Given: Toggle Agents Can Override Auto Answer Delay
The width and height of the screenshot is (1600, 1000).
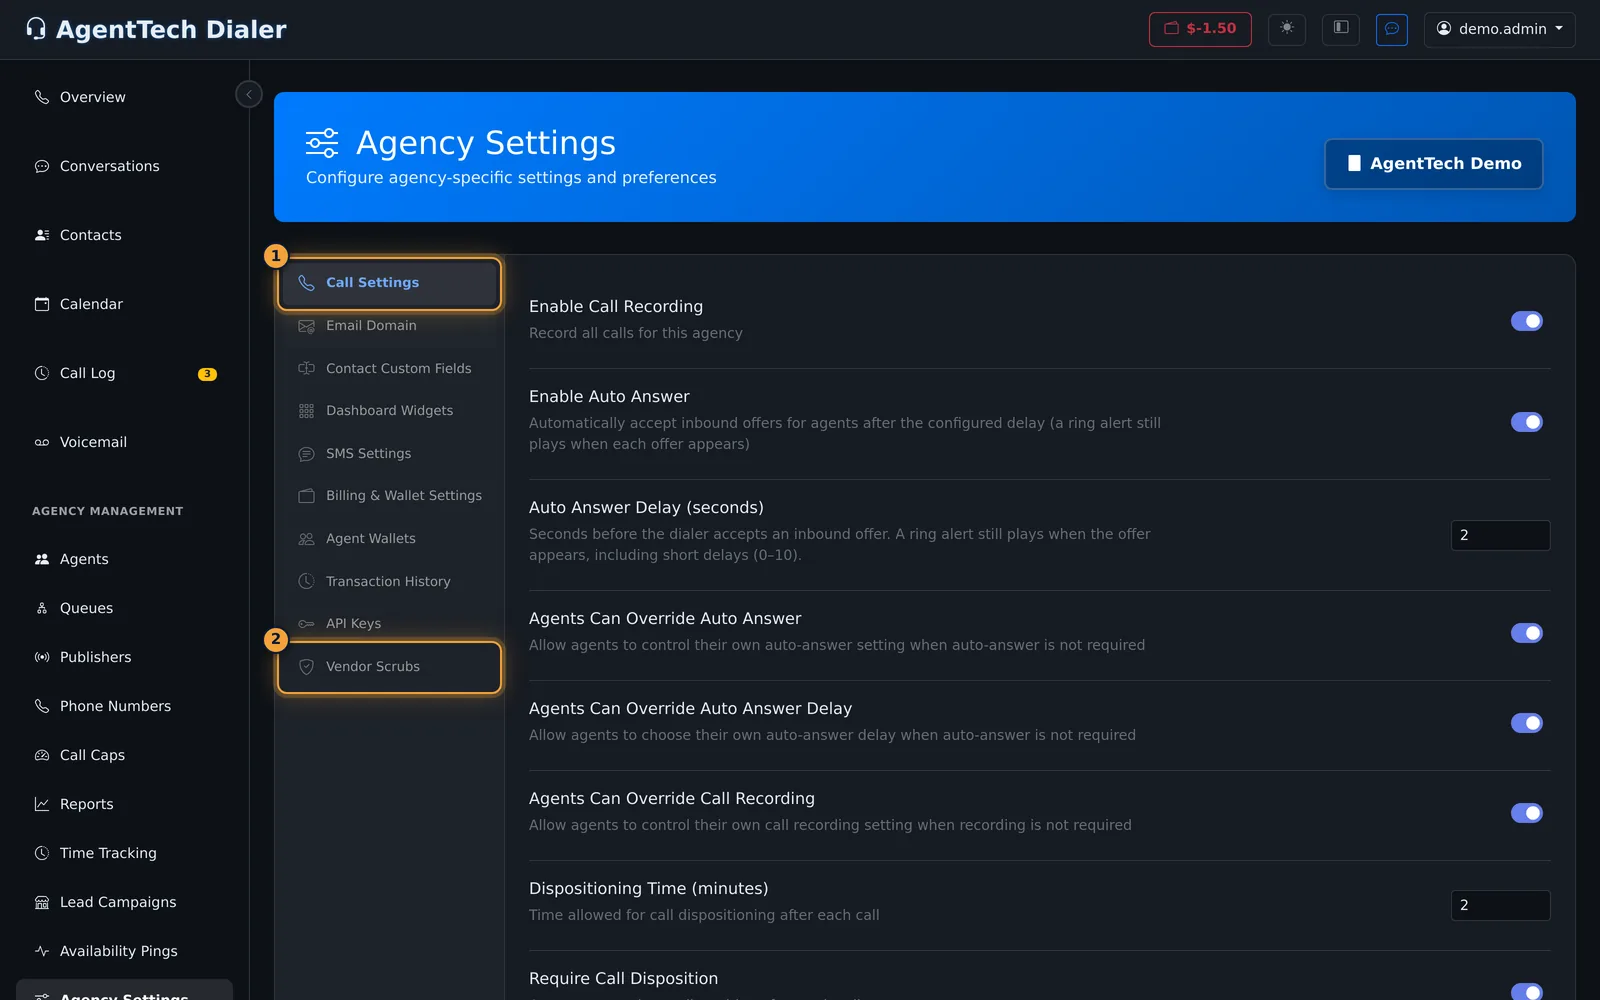Looking at the screenshot, I should click(1526, 723).
